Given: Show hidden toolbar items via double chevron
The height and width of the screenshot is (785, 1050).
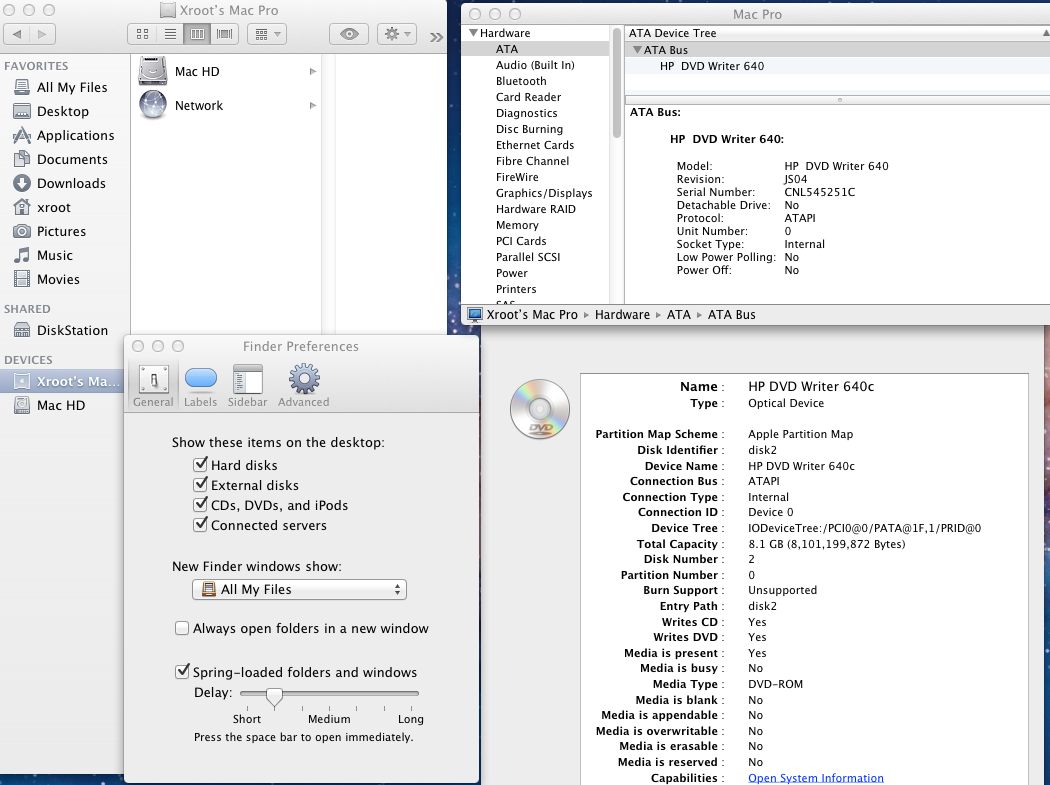Looking at the screenshot, I should point(437,37).
